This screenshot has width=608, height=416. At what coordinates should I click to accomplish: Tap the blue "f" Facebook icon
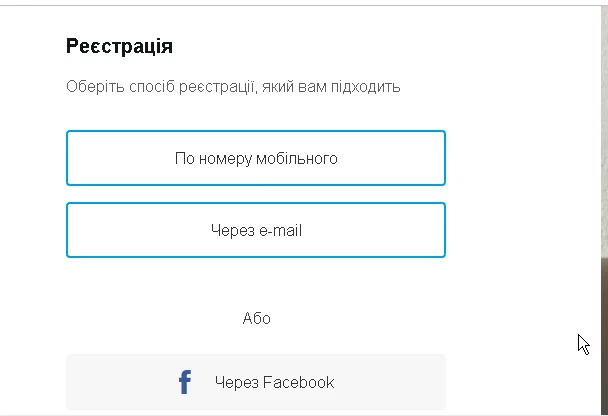coord(185,382)
